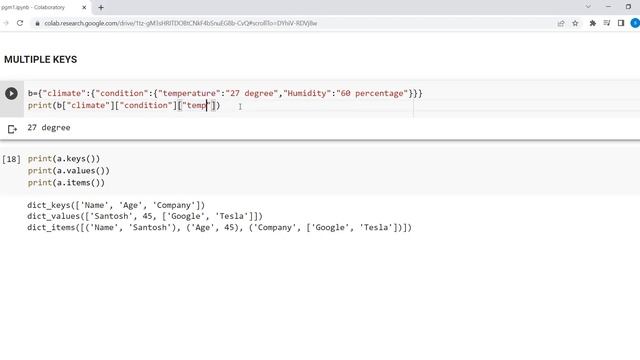
Task: Run the multiple keys code cell
Action: click(x=11, y=93)
